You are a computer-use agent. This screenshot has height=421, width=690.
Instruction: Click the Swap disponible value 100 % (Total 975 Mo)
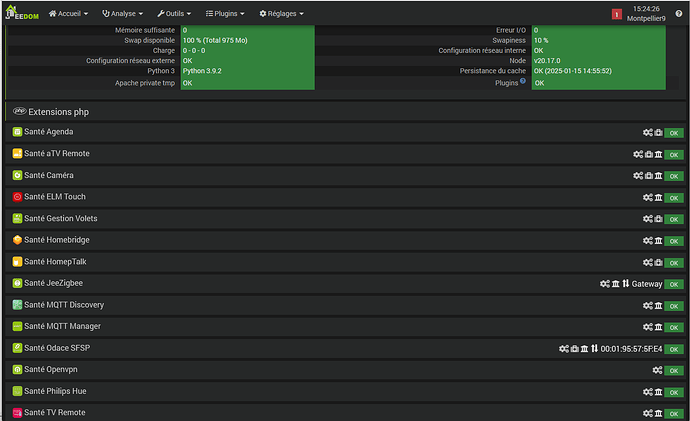tap(248, 40)
